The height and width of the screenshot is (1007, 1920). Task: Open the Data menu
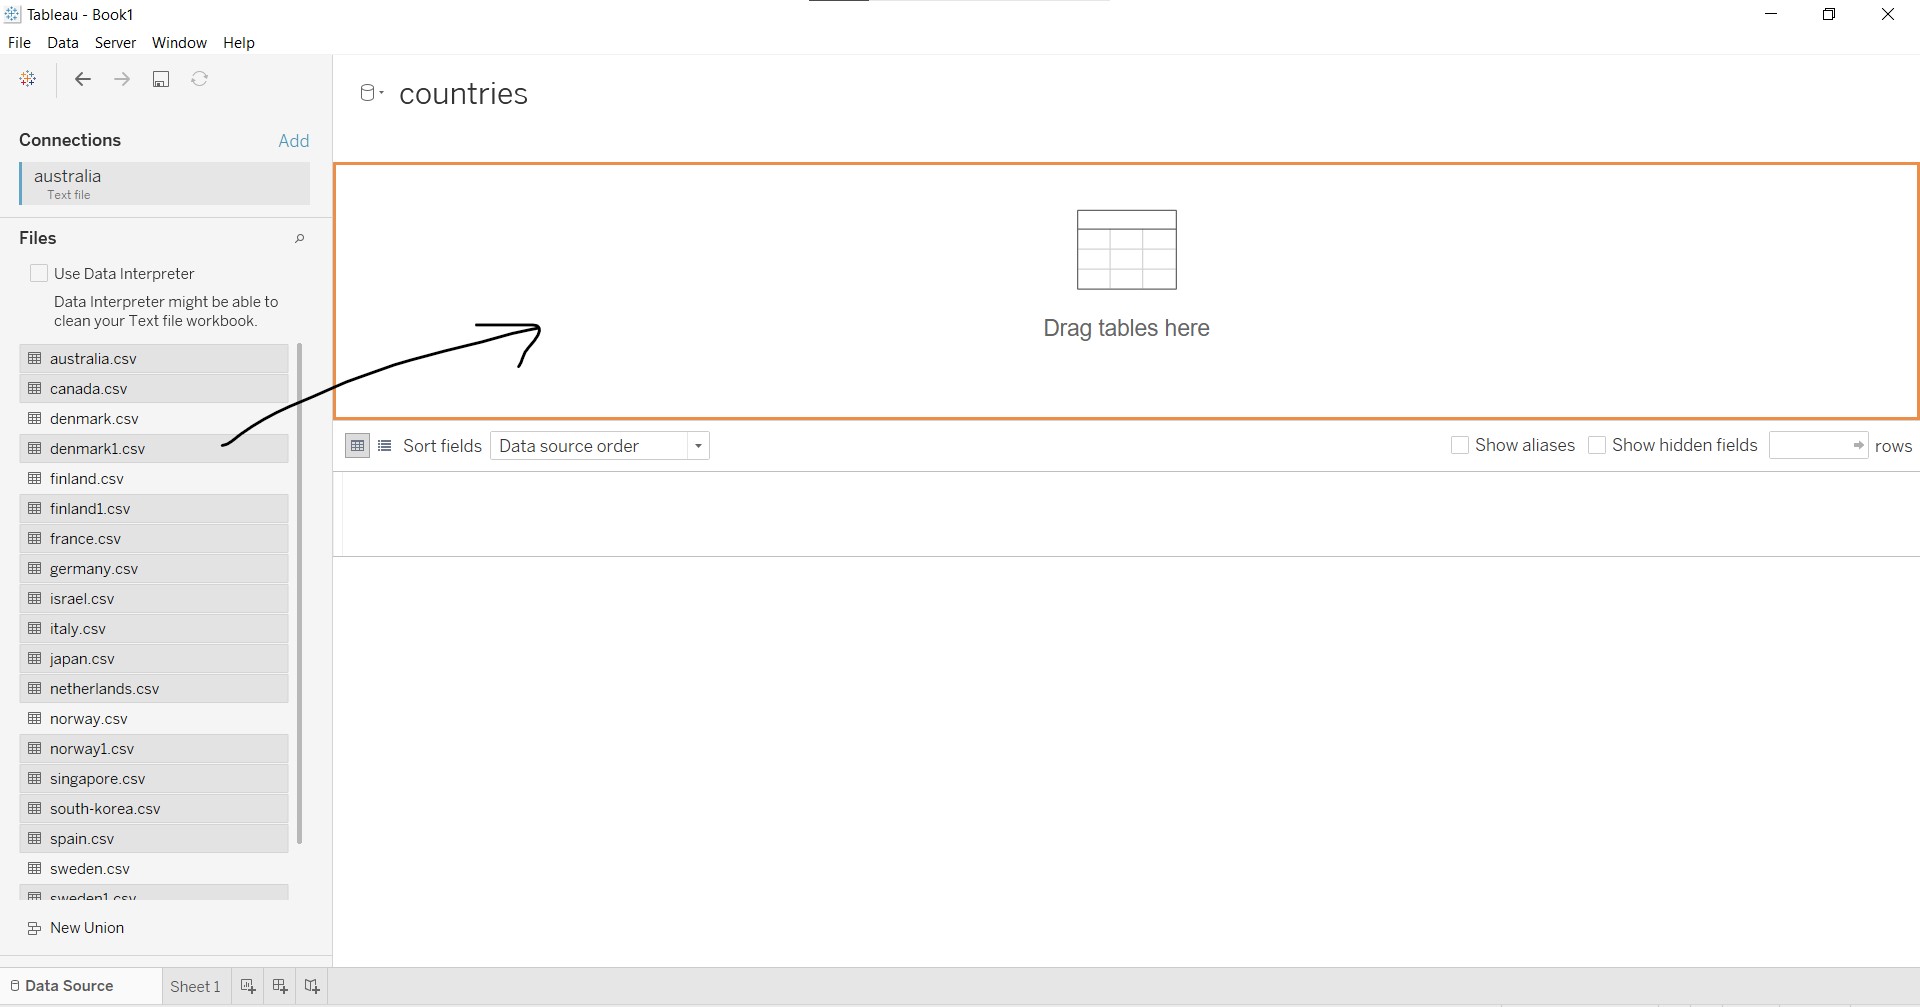[62, 43]
